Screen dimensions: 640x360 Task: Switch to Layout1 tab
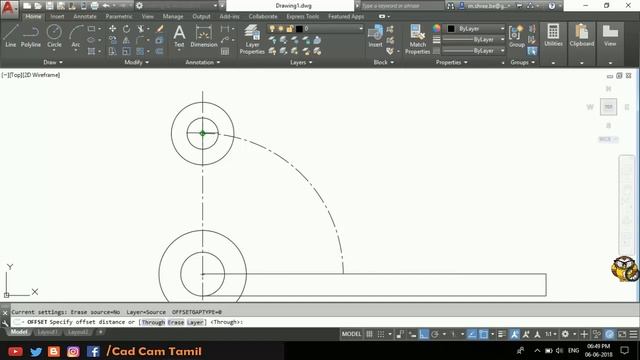point(47,332)
